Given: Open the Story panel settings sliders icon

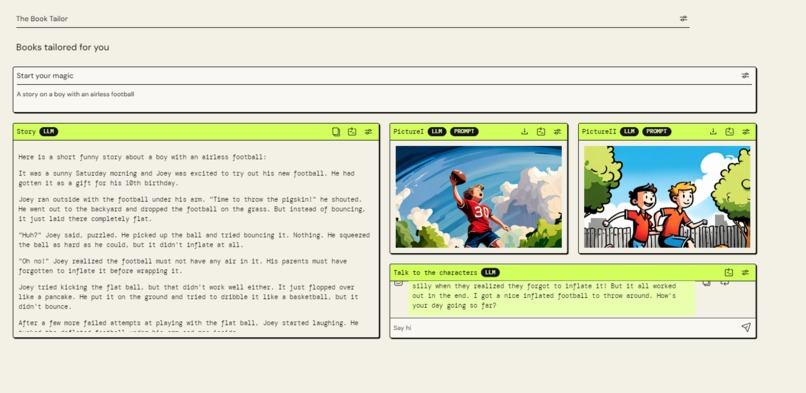Looking at the screenshot, I should [x=368, y=132].
